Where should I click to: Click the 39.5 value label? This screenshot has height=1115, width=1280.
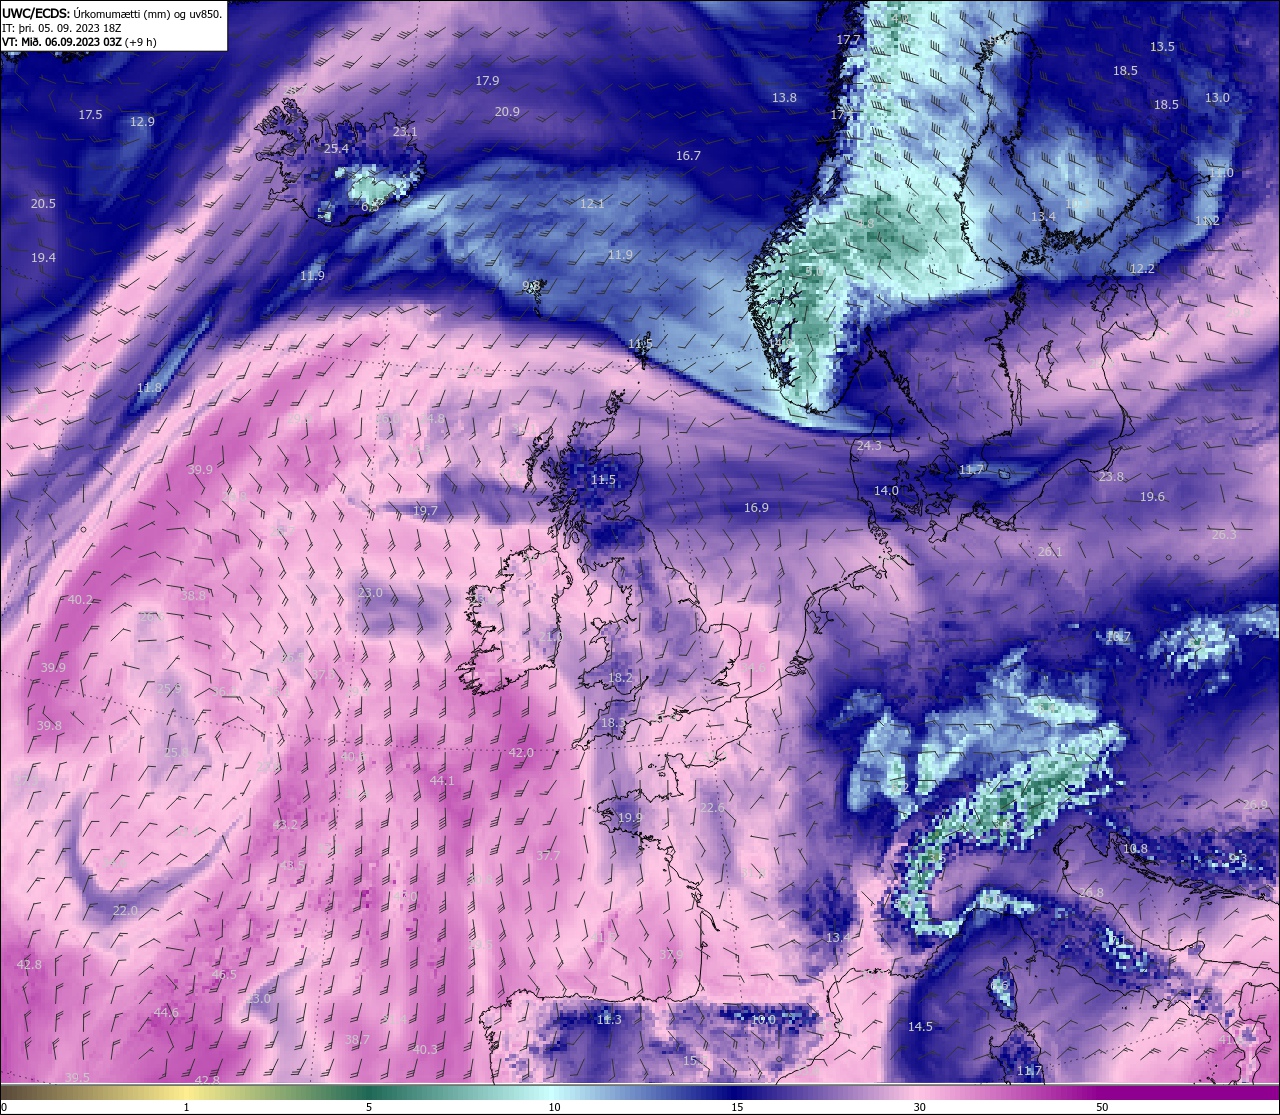77,1077
